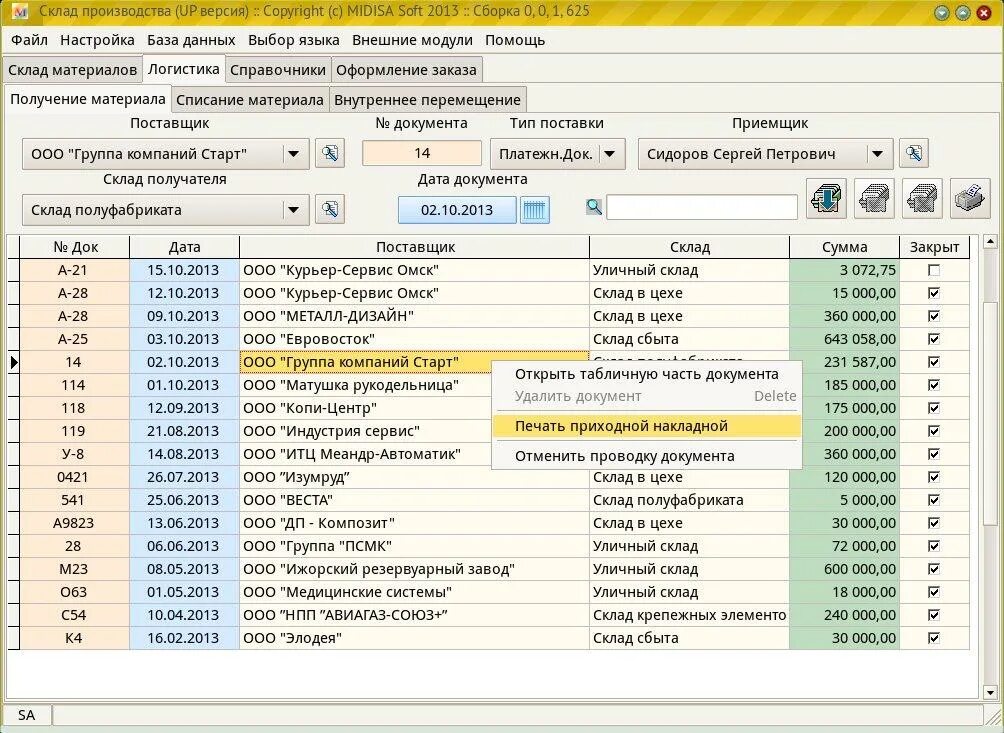Open the Помощь menu
Viewport: 1004px width, 733px height.
pyautogui.click(x=515, y=40)
